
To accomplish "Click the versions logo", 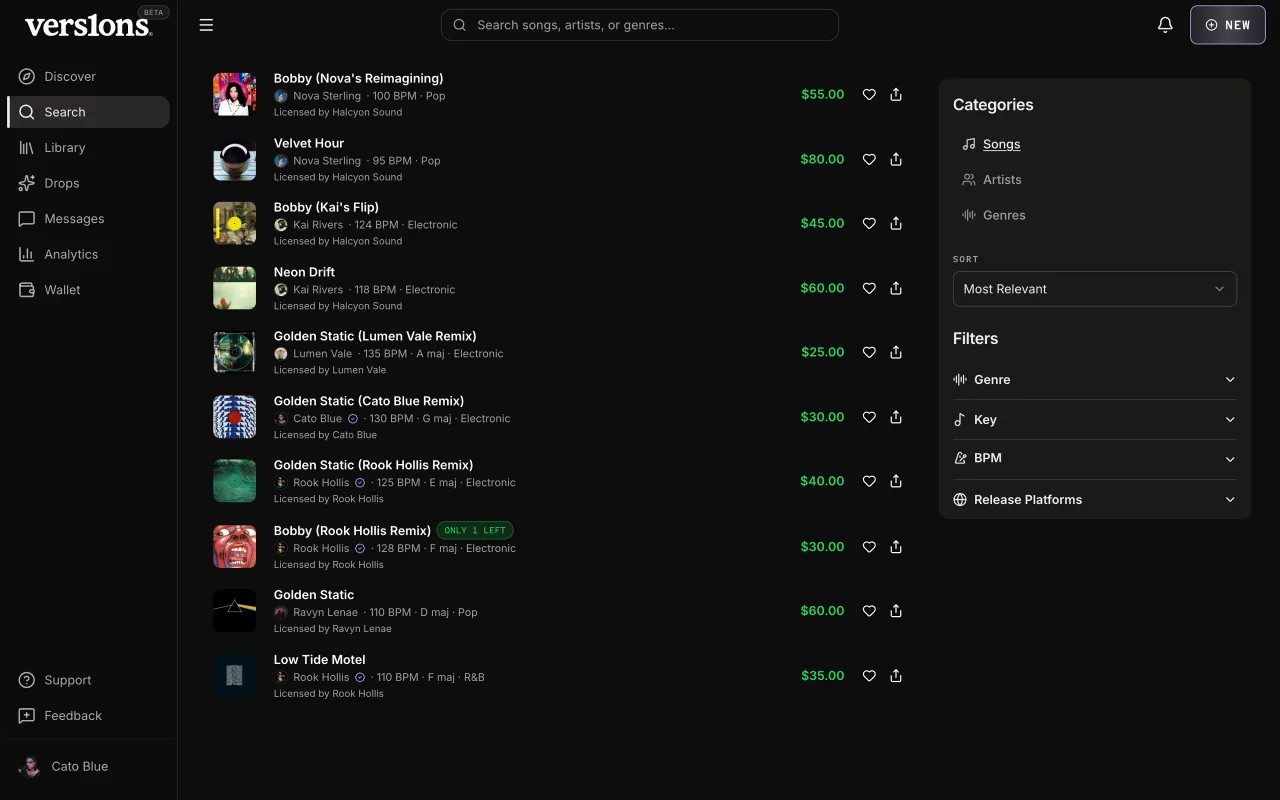I will pyautogui.click(x=88, y=26).
